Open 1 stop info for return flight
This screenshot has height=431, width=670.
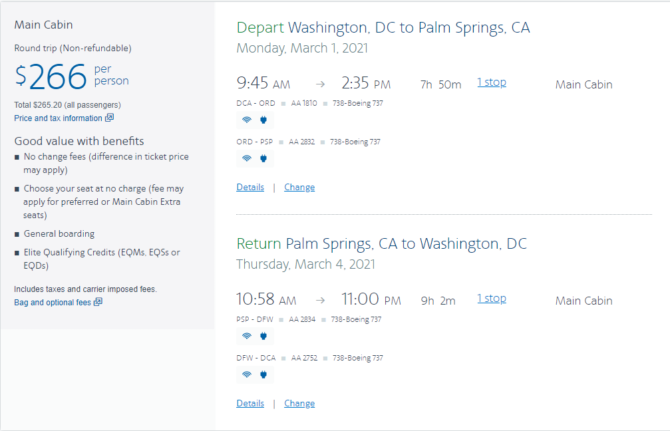coord(491,298)
